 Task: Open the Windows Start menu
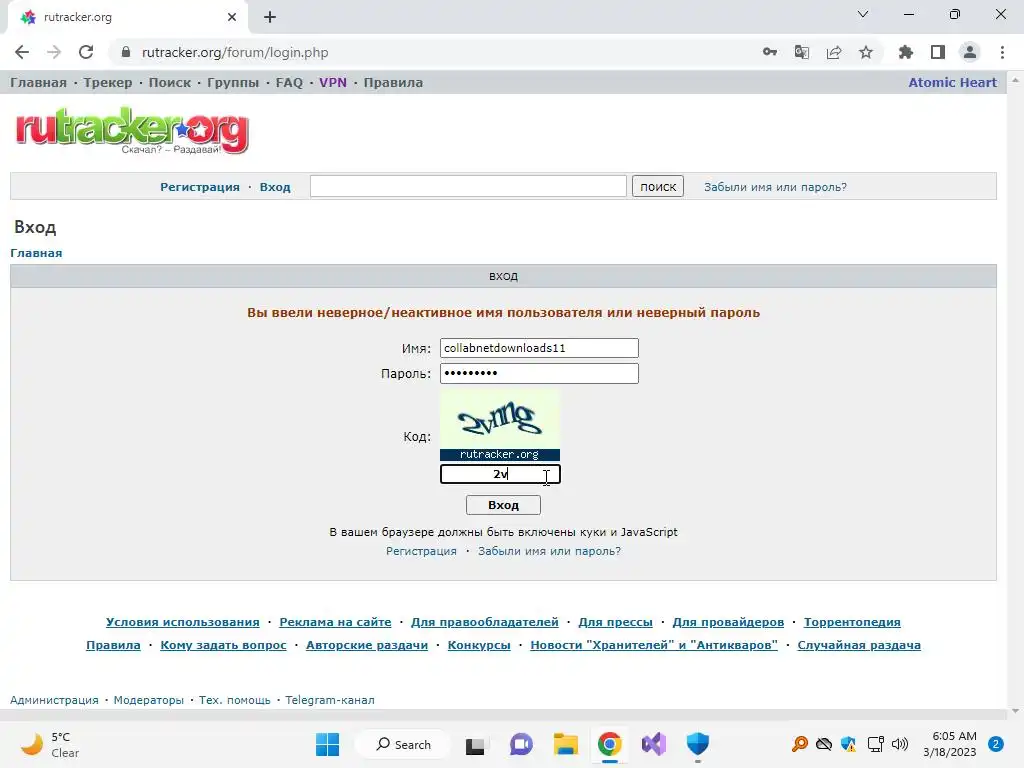[327, 744]
